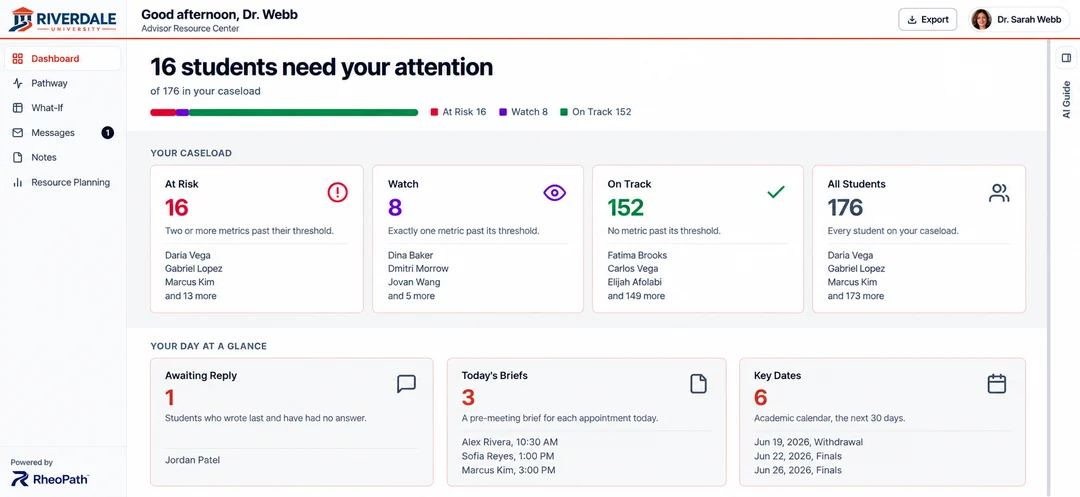Click the purple Watch 8 legend swatch
Image resolution: width=1080 pixels, height=497 pixels.
tap(503, 112)
